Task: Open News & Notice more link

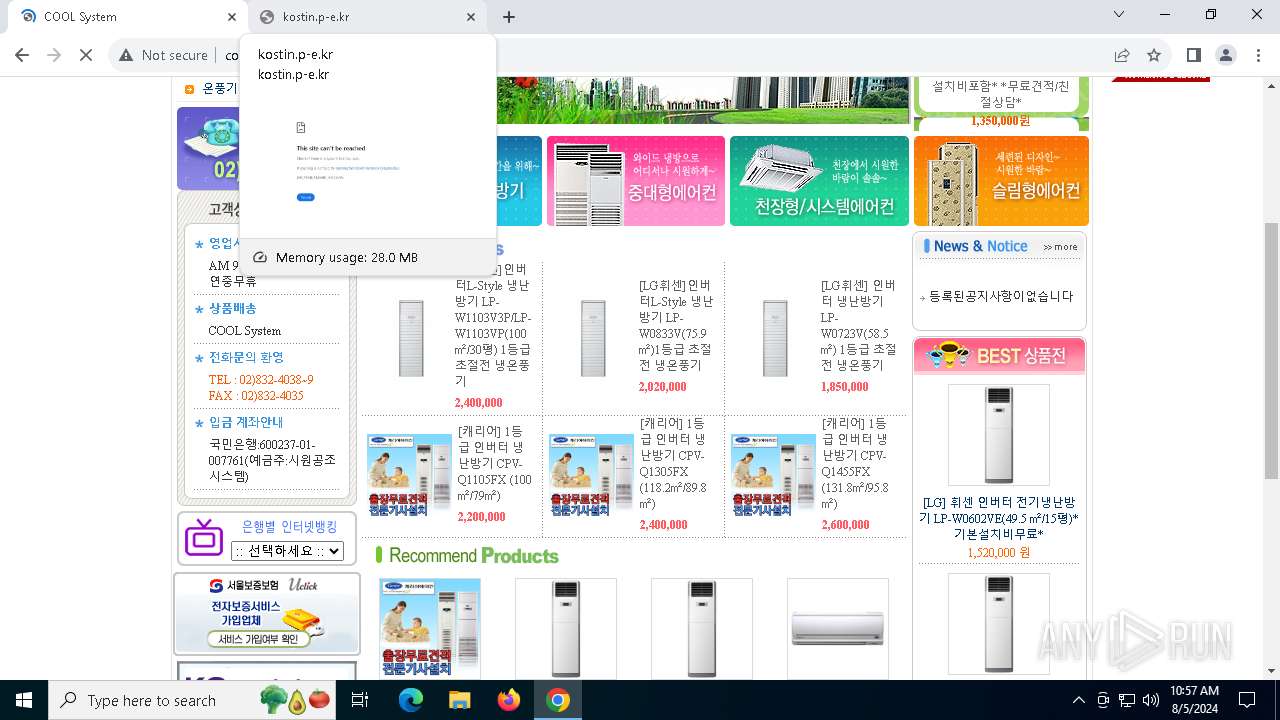Action: 1060,247
